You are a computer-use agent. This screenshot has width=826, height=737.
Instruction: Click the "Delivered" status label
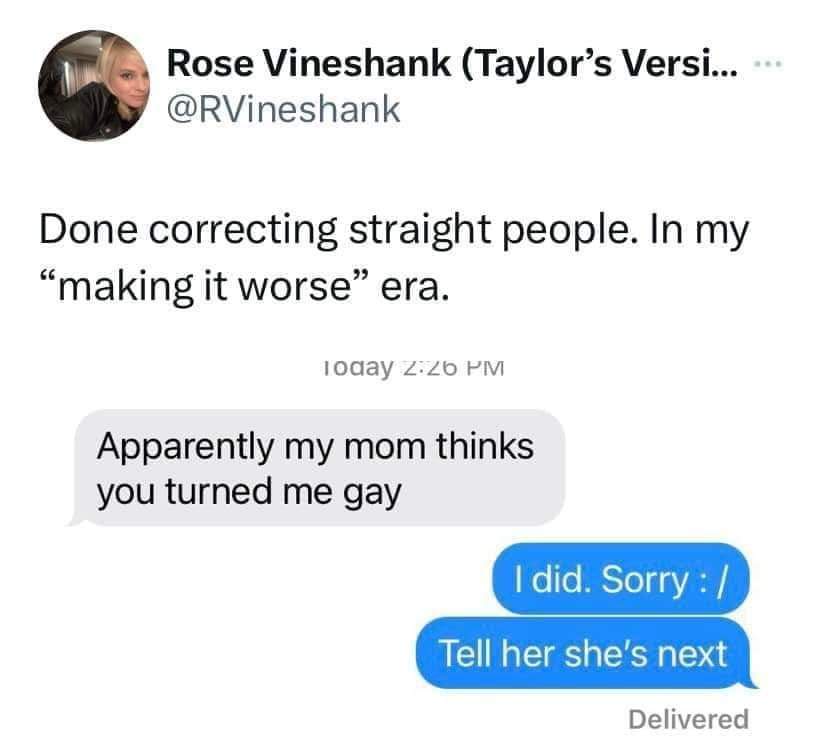point(688,718)
